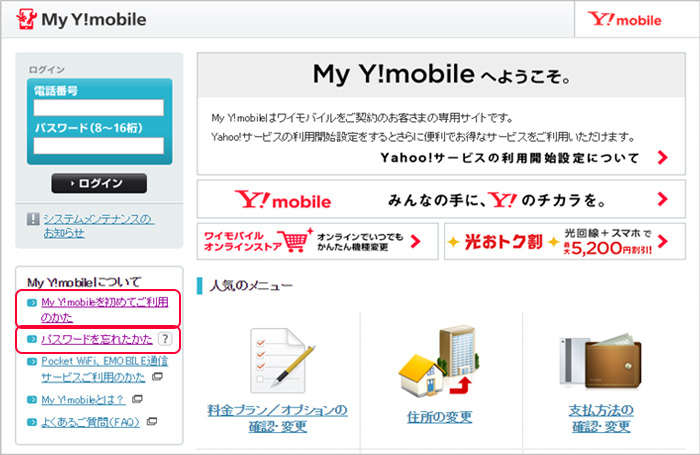Image resolution: width=700 pixels, height=455 pixels.
Task: Click the shopping cart icon in online store banner
Action: (x=293, y=241)
